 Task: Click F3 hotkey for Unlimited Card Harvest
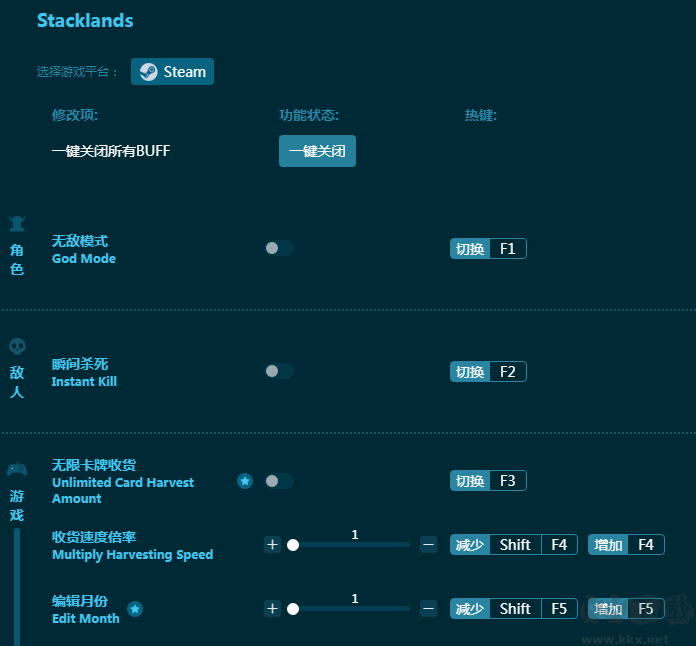(x=507, y=481)
